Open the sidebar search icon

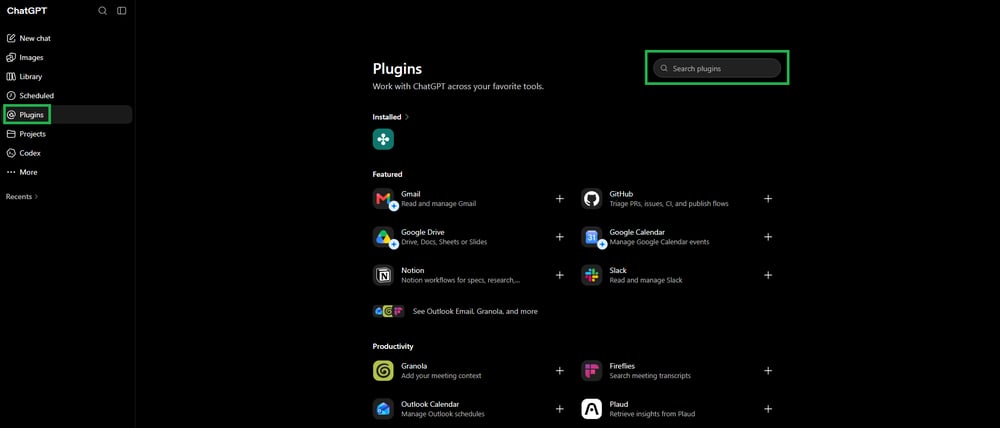coord(102,11)
